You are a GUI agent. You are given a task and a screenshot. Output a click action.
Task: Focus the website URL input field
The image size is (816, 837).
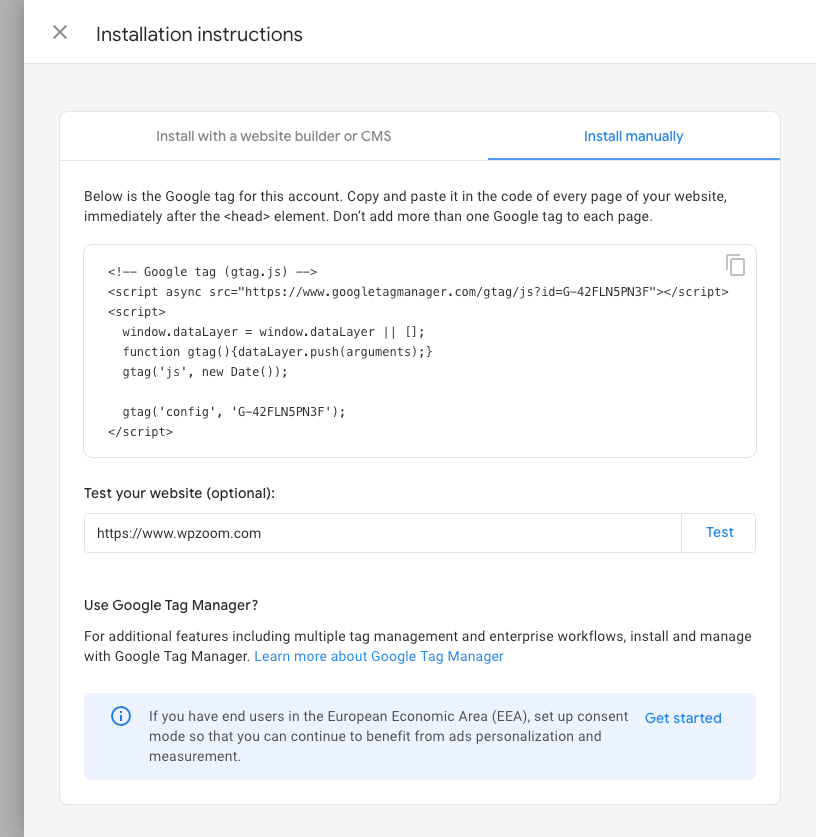tap(383, 533)
